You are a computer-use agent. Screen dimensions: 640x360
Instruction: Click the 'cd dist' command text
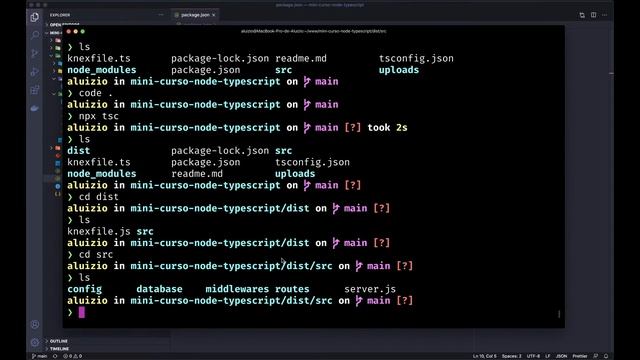[x=99, y=197]
